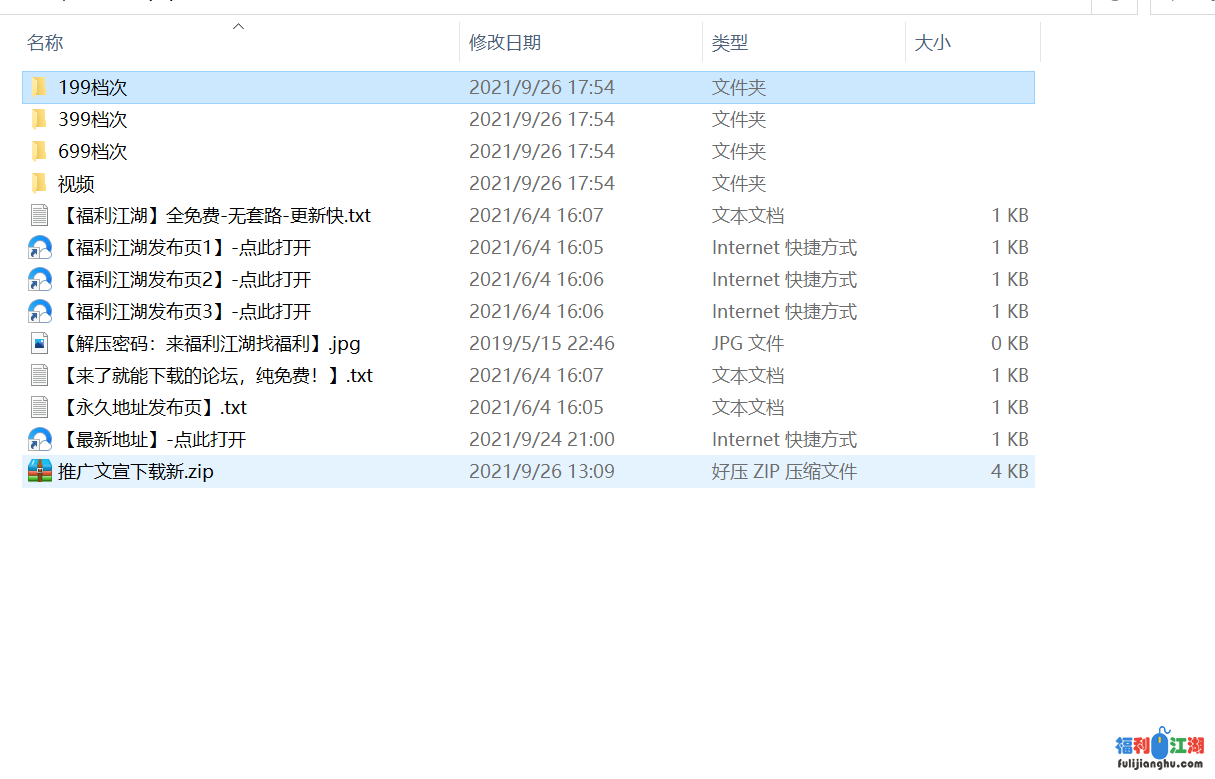This screenshot has height=779, width=1215.
Task: Select the 推广文宣下载新.zip archive icon
Action: coord(39,471)
